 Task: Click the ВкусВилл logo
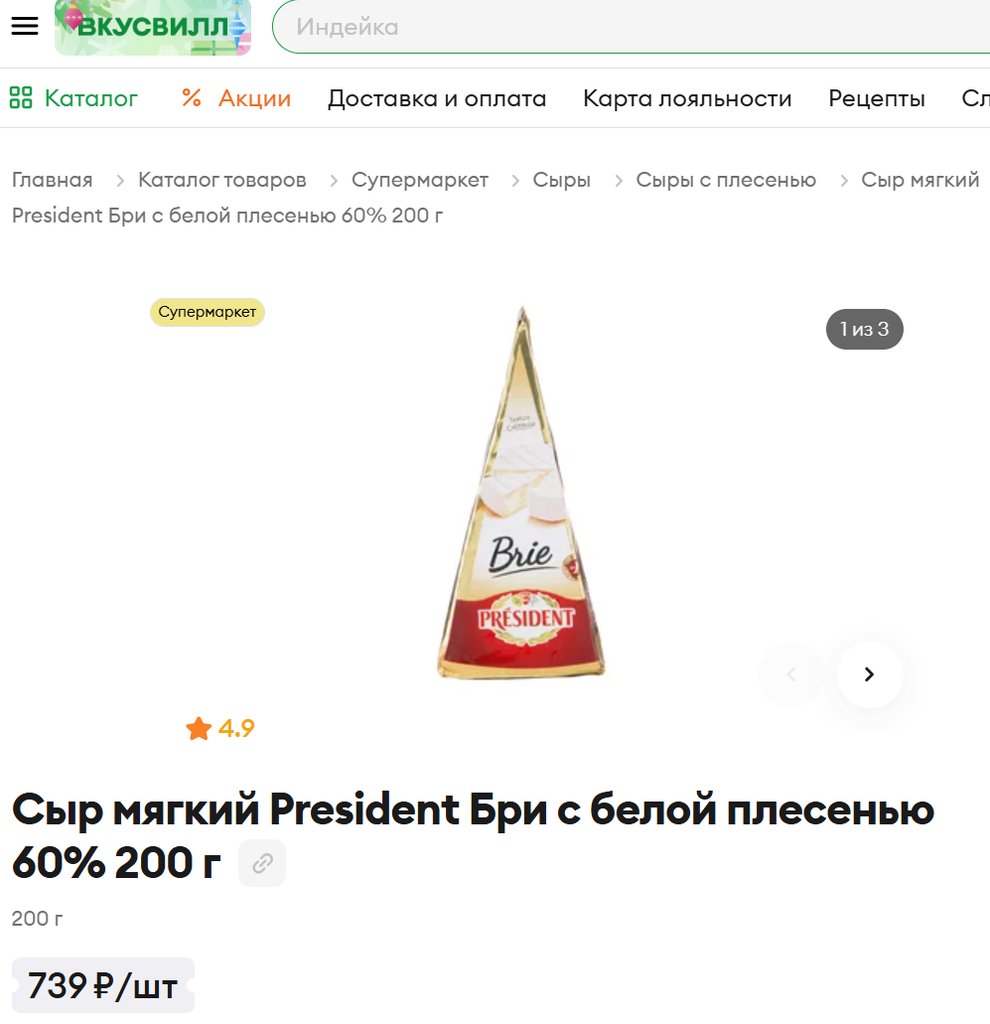pyautogui.click(x=153, y=27)
